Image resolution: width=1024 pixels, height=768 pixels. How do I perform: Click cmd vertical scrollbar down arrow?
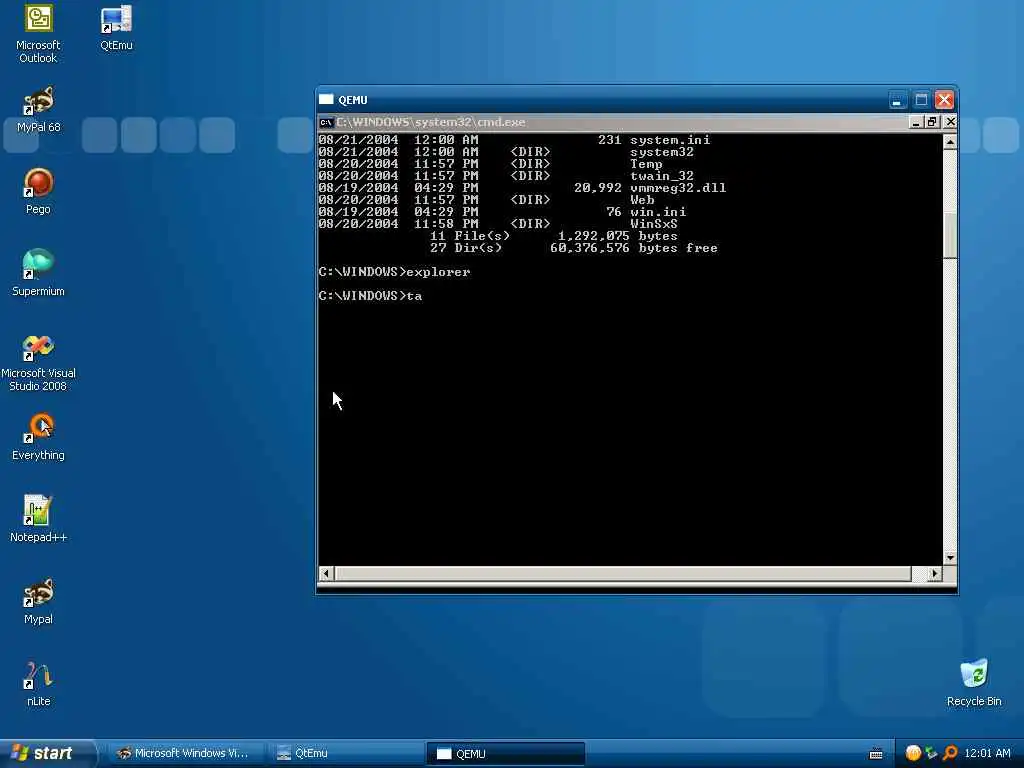(950, 558)
